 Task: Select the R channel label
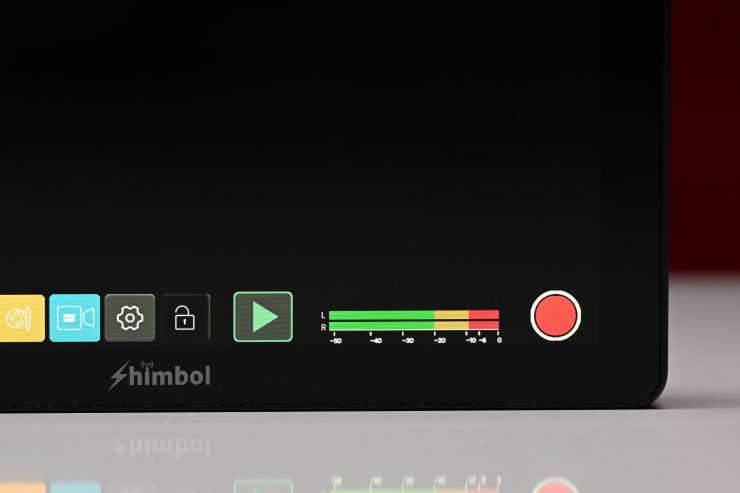point(323,327)
